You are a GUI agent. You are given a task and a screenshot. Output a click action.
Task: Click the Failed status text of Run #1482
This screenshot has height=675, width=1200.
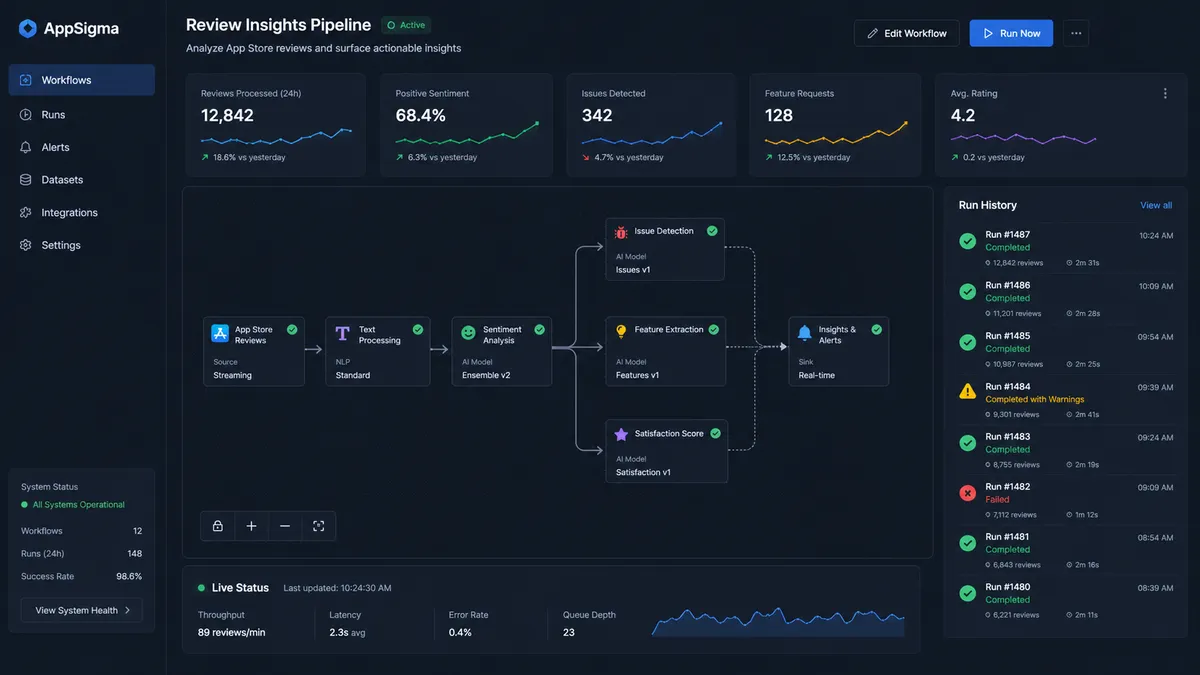click(x=997, y=499)
